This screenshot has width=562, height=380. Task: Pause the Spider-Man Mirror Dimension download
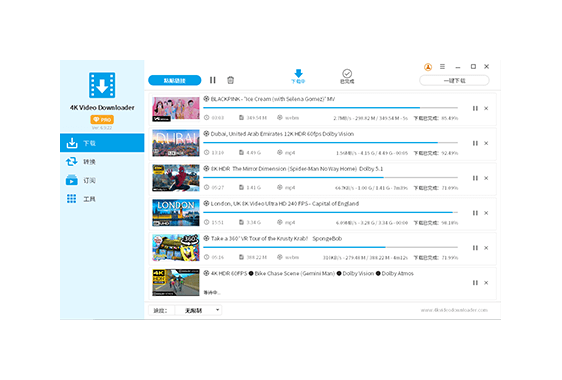tap(475, 178)
